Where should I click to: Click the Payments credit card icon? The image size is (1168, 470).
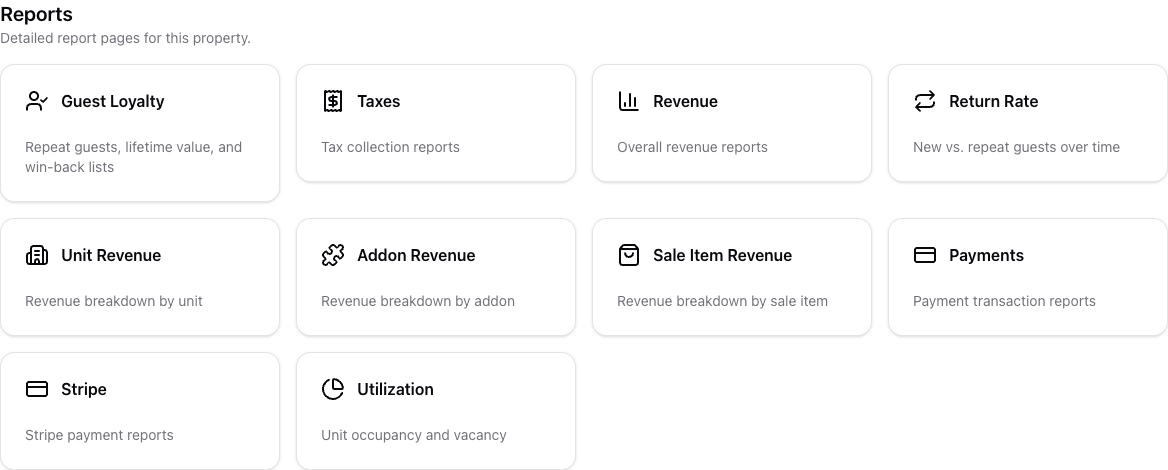[924, 255]
